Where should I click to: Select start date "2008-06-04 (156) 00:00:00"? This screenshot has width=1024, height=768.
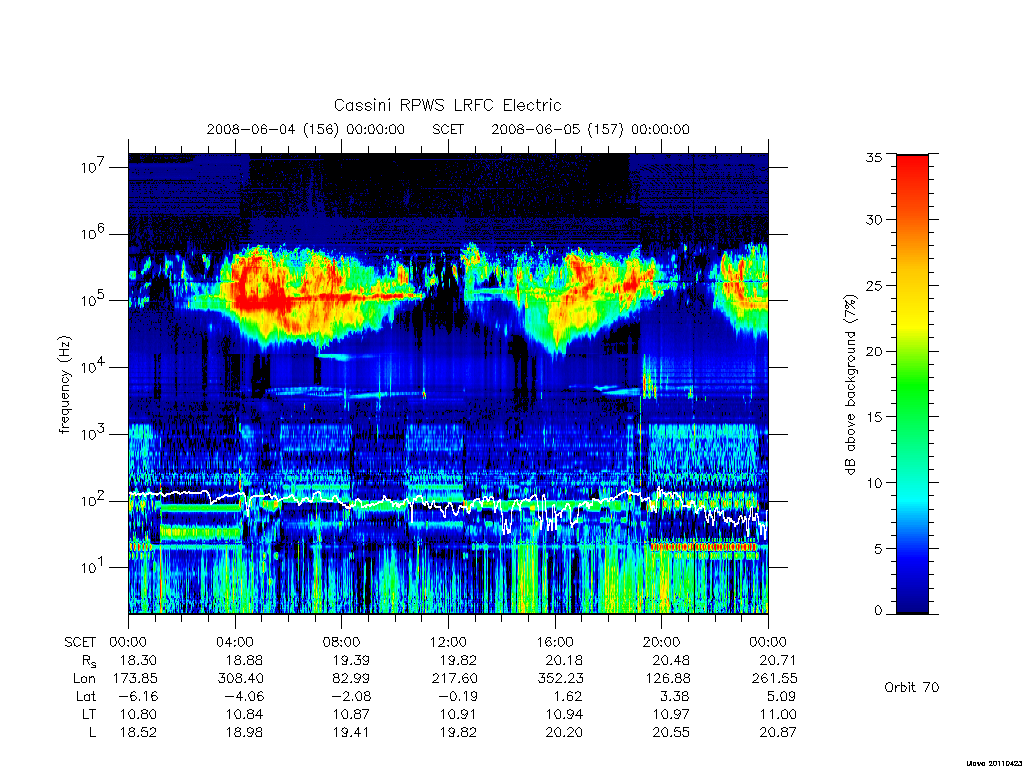[x=306, y=129]
